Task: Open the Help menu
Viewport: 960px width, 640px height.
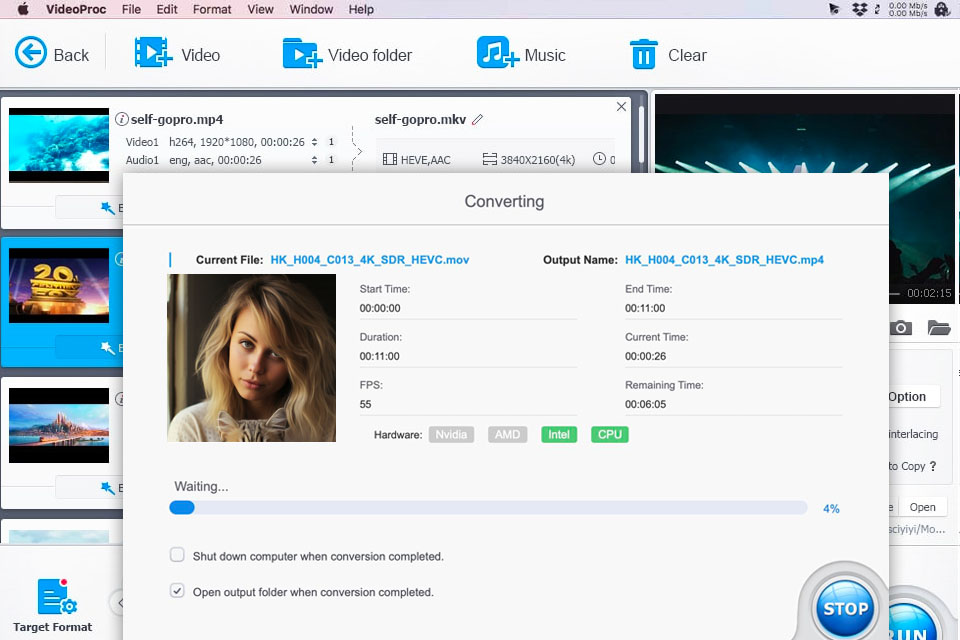Action: click(x=361, y=9)
